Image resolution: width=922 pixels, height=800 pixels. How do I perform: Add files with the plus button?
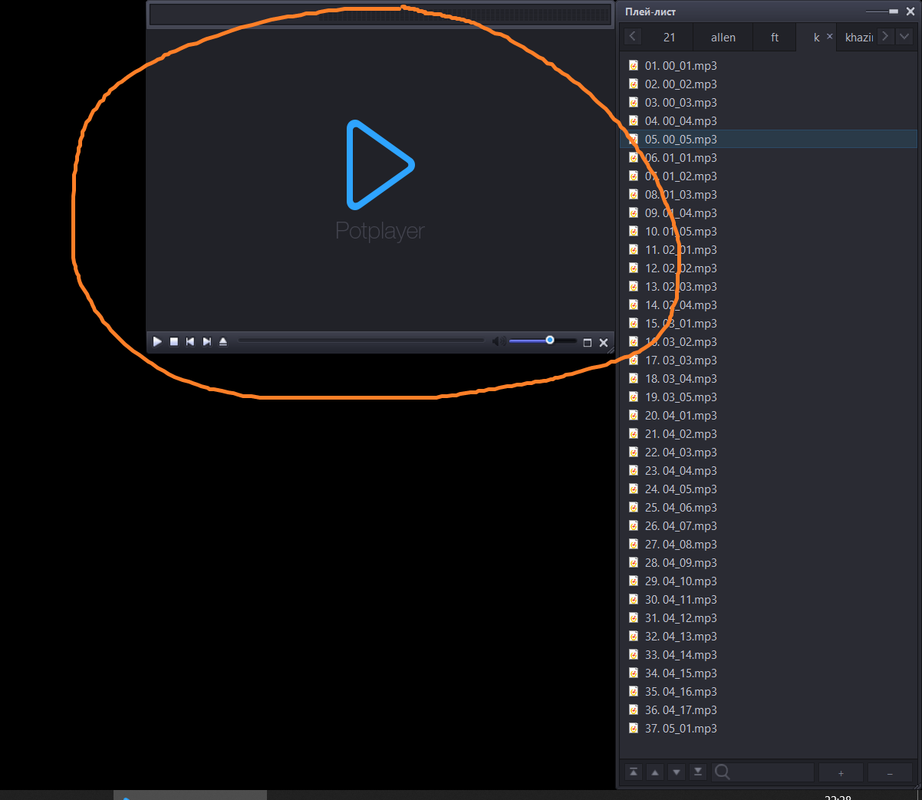(841, 773)
